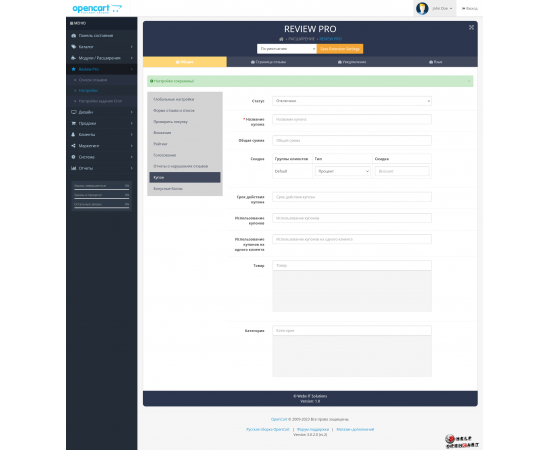Expand the Design menu arrow
The image size is (550, 450).
pyautogui.click(x=132, y=112)
